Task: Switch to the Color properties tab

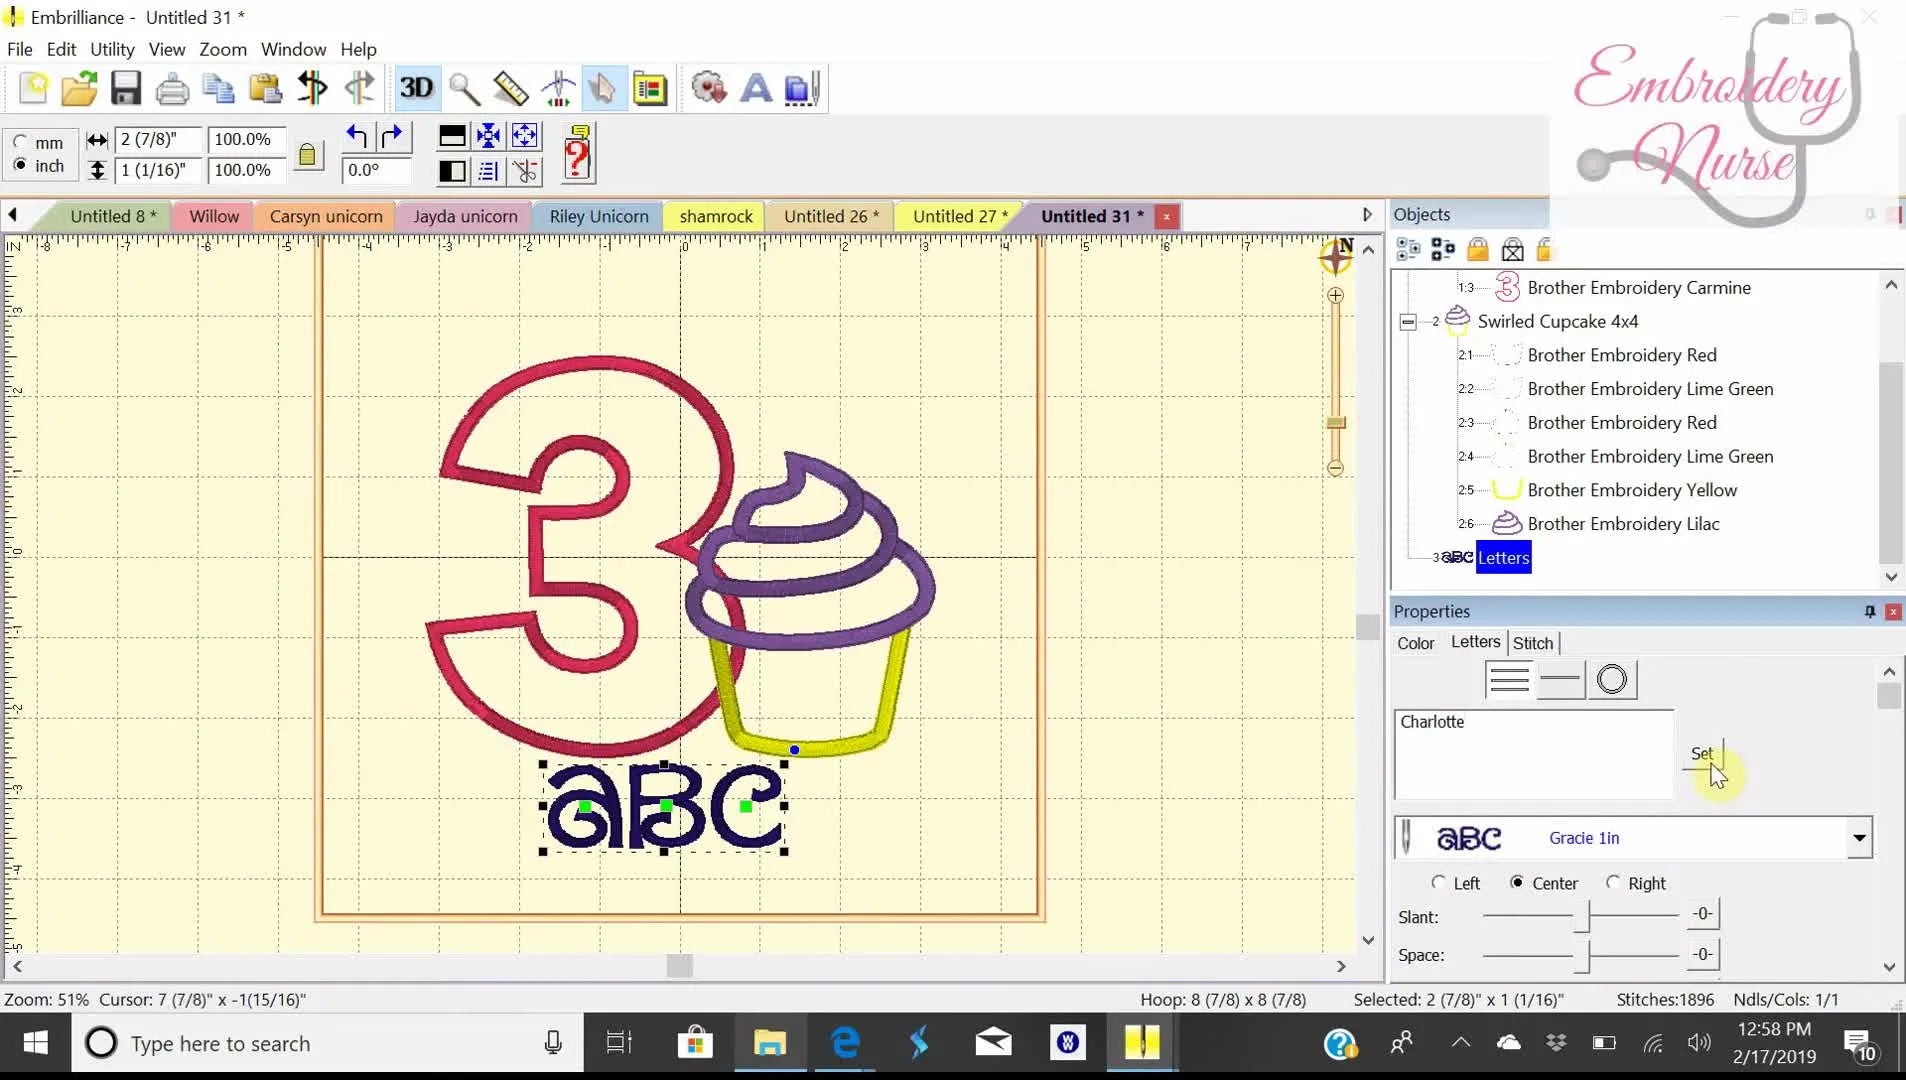Action: pos(1415,643)
